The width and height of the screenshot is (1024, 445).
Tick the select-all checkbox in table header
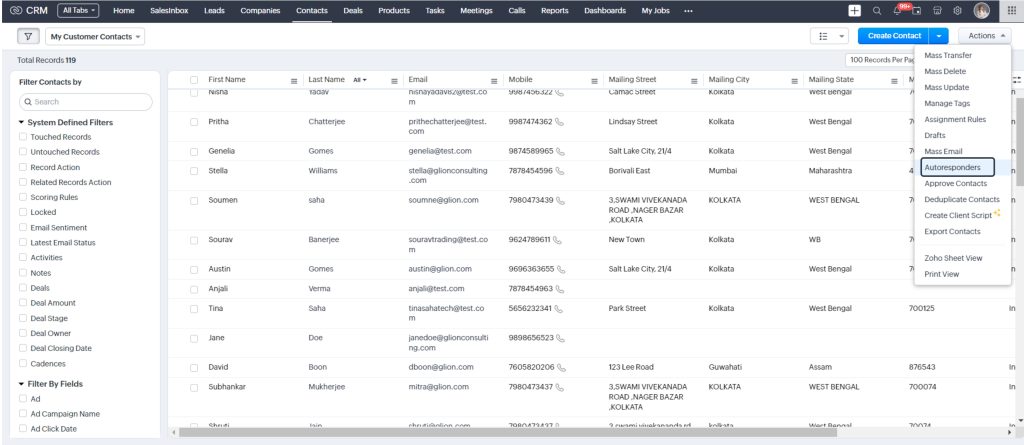click(194, 80)
